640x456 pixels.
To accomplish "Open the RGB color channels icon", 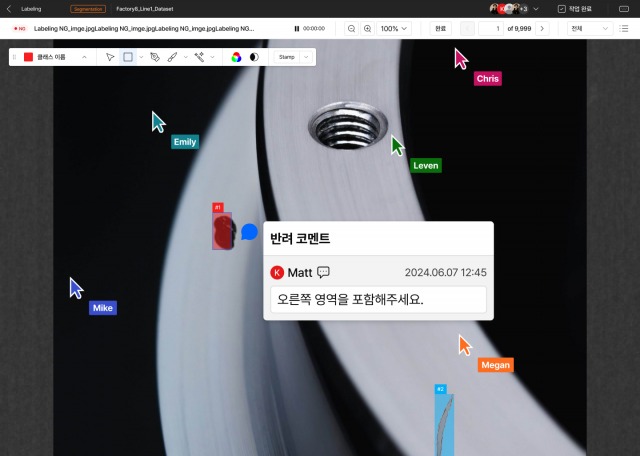I will pos(236,57).
